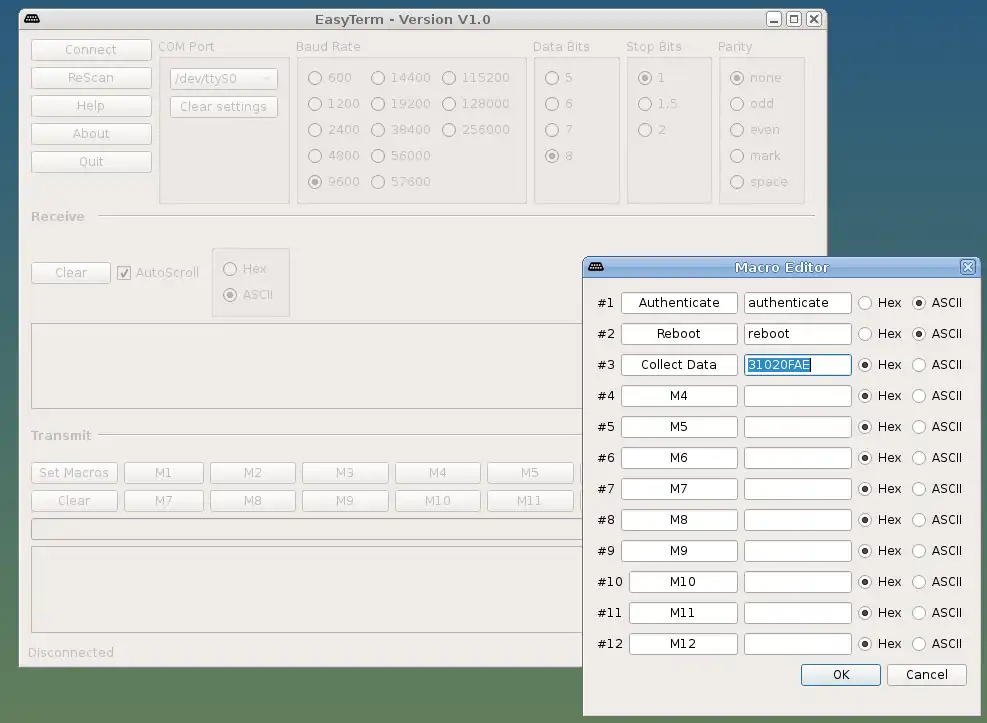This screenshot has height=723, width=987.
Task: Minimize the EasyTerm main window
Action: pyautogui.click(x=774, y=19)
